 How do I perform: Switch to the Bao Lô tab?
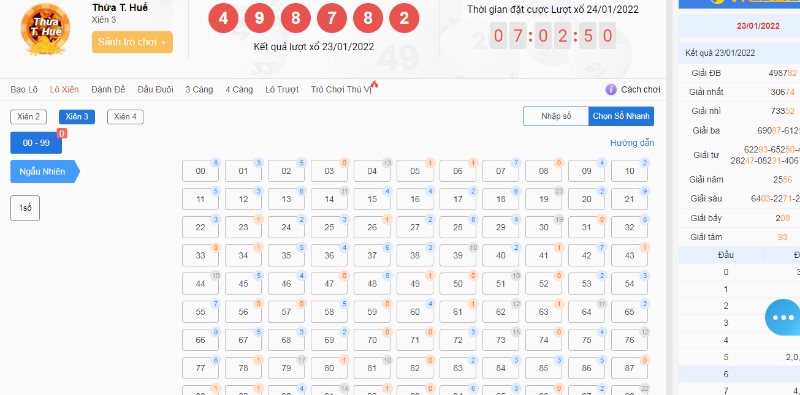coord(24,89)
